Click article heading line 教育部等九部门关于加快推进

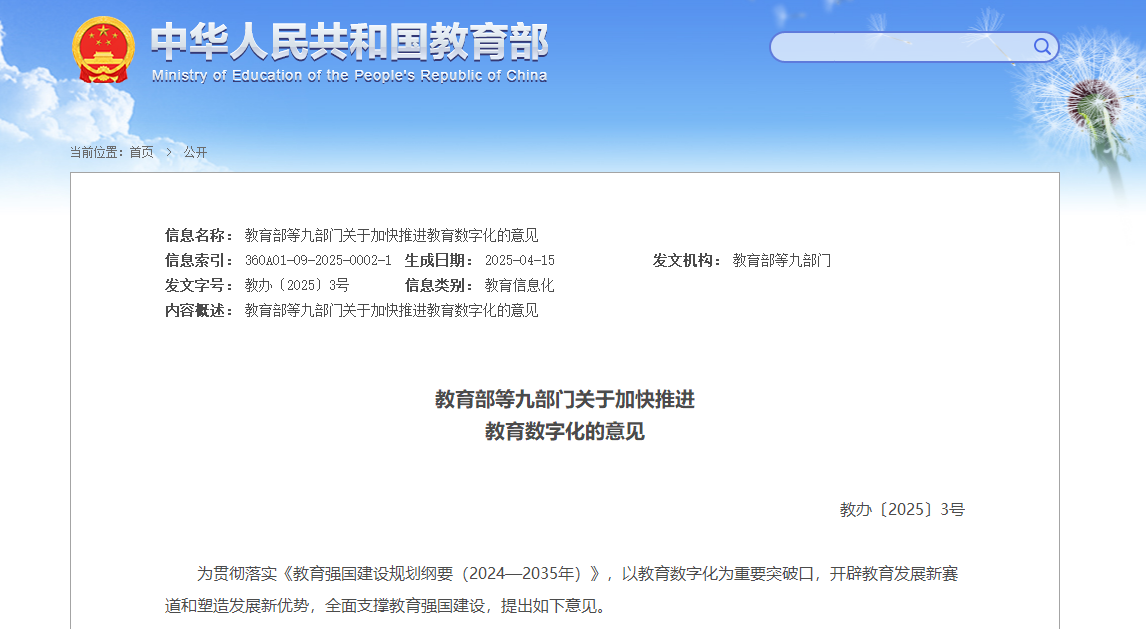(x=565, y=400)
